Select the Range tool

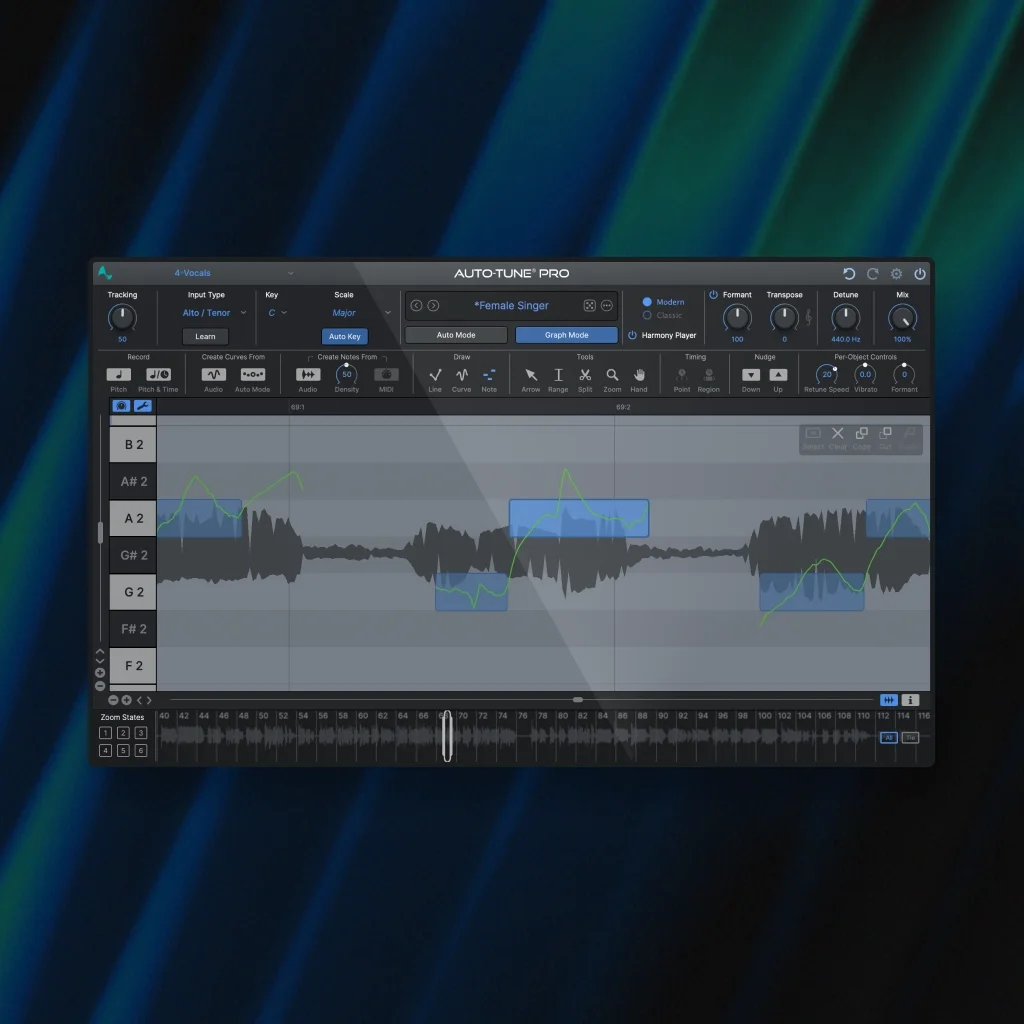click(x=558, y=375)
